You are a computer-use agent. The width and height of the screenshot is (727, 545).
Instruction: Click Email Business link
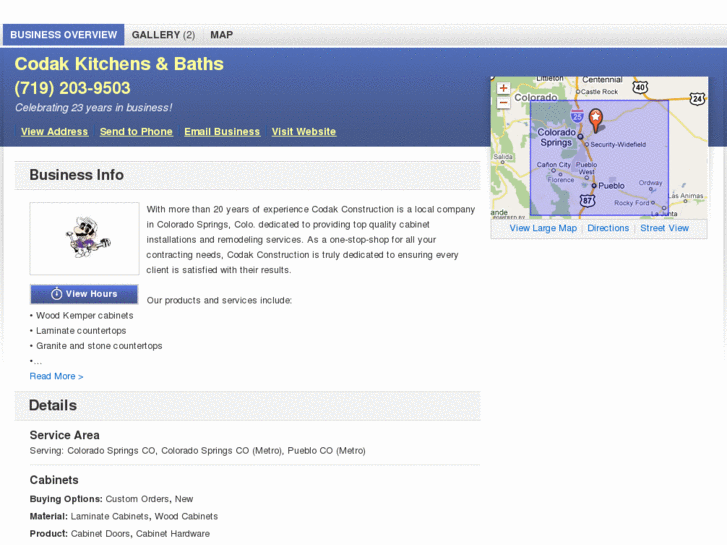(x=222, y=132)
